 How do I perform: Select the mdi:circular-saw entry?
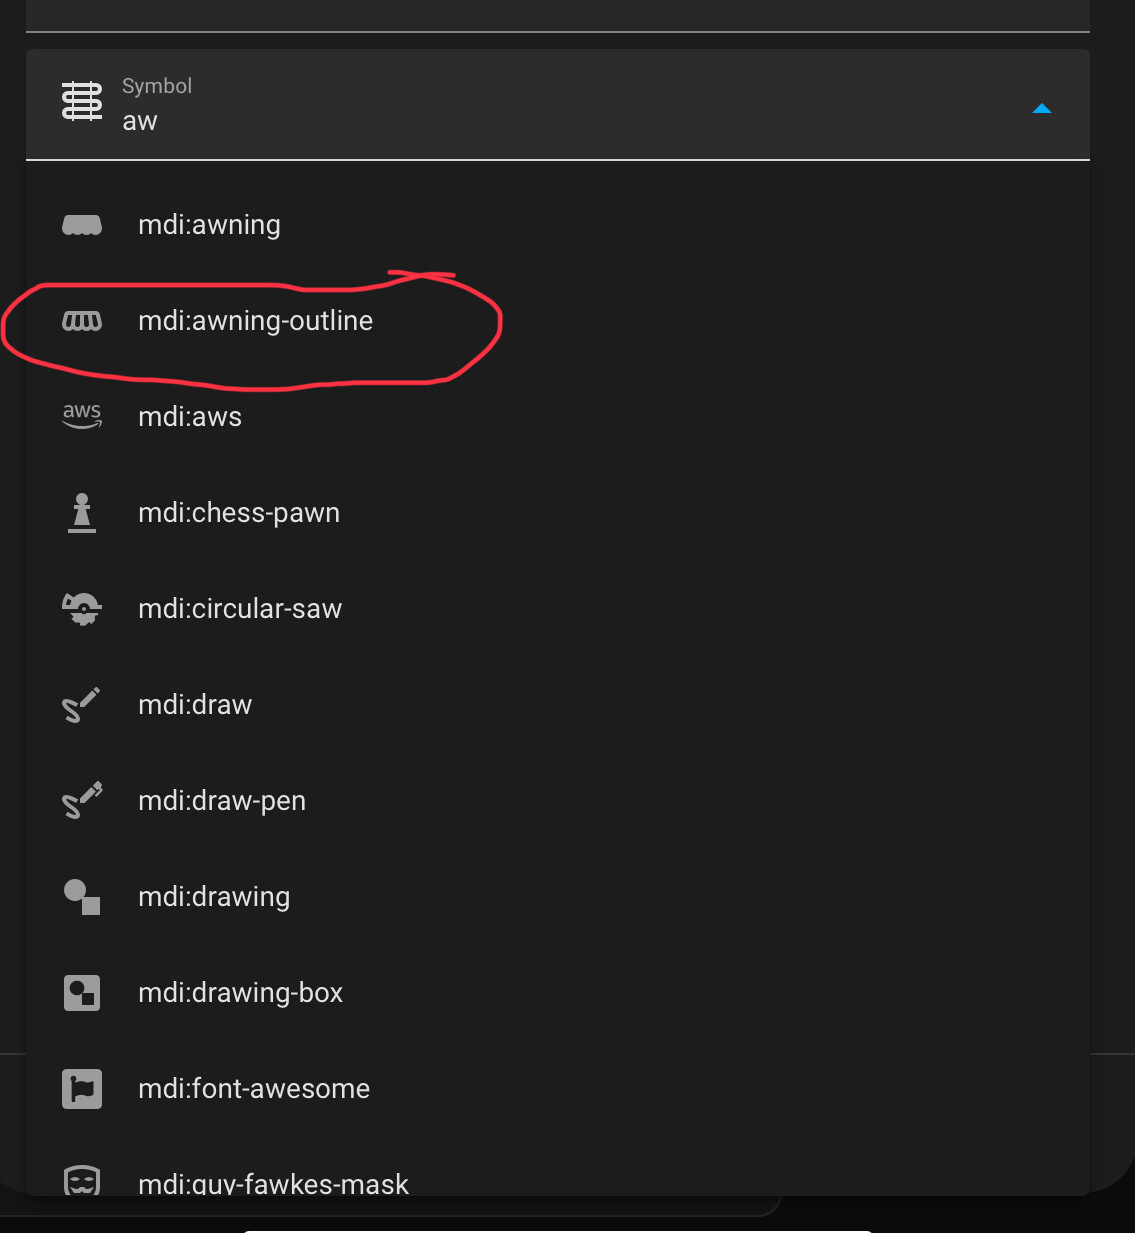click(240, 609)
